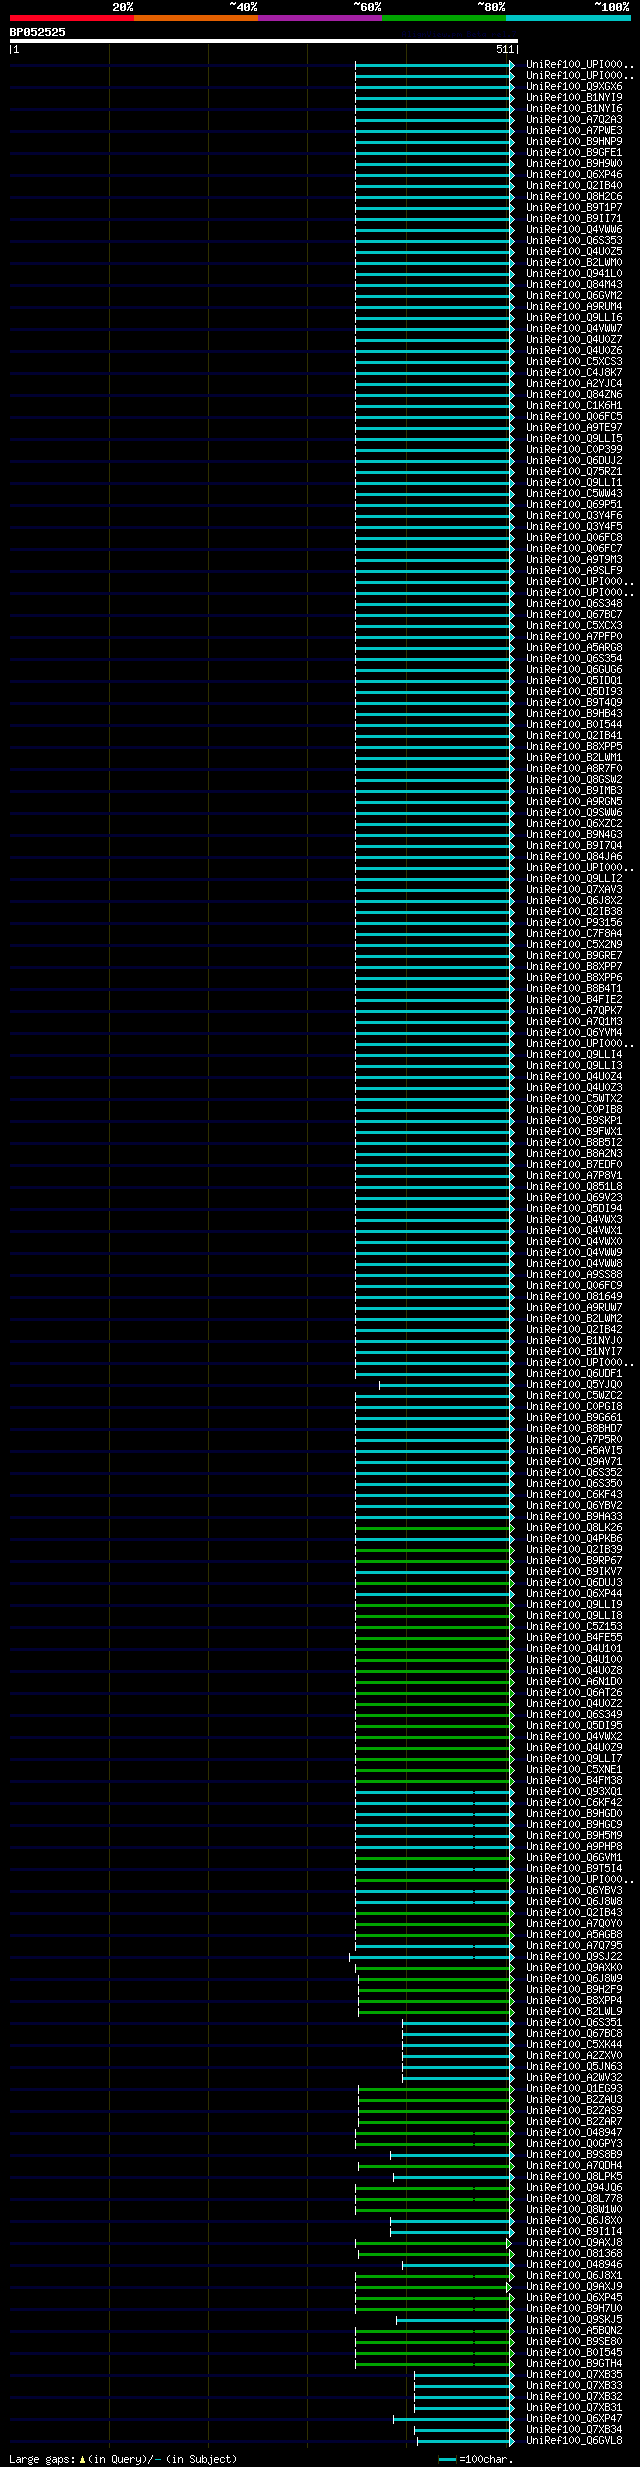
Task: Click UniRef100_Q6UDF1 entry
Action: 574,1374
